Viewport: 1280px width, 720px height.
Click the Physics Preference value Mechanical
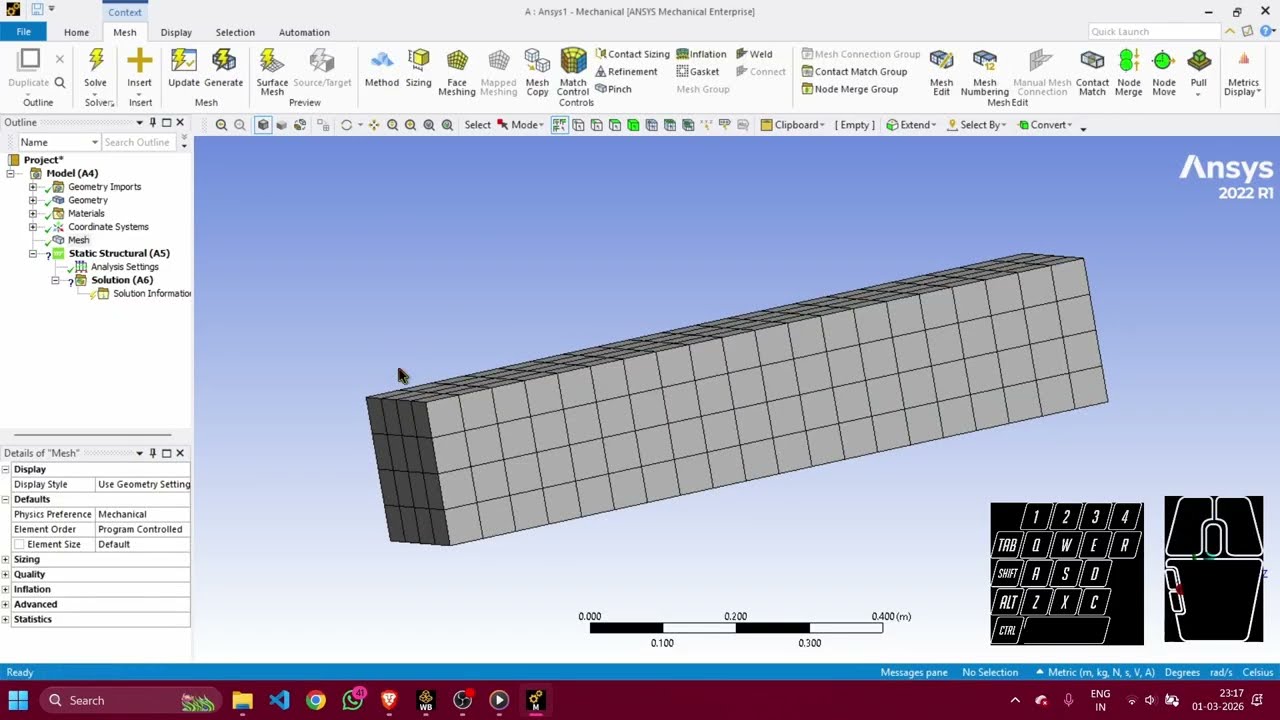(x=142, y=514)
